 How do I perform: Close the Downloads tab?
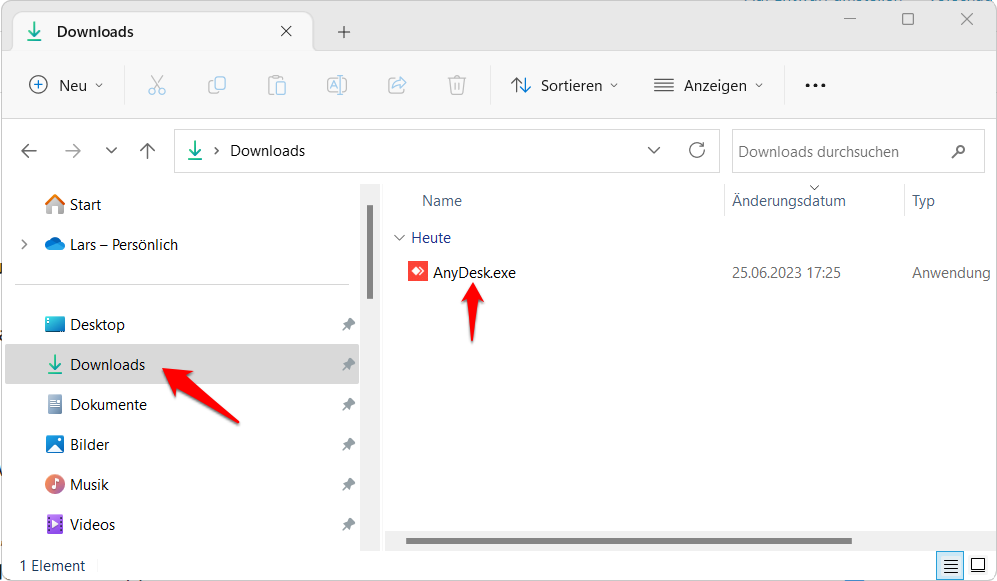(x=286, y=31)
